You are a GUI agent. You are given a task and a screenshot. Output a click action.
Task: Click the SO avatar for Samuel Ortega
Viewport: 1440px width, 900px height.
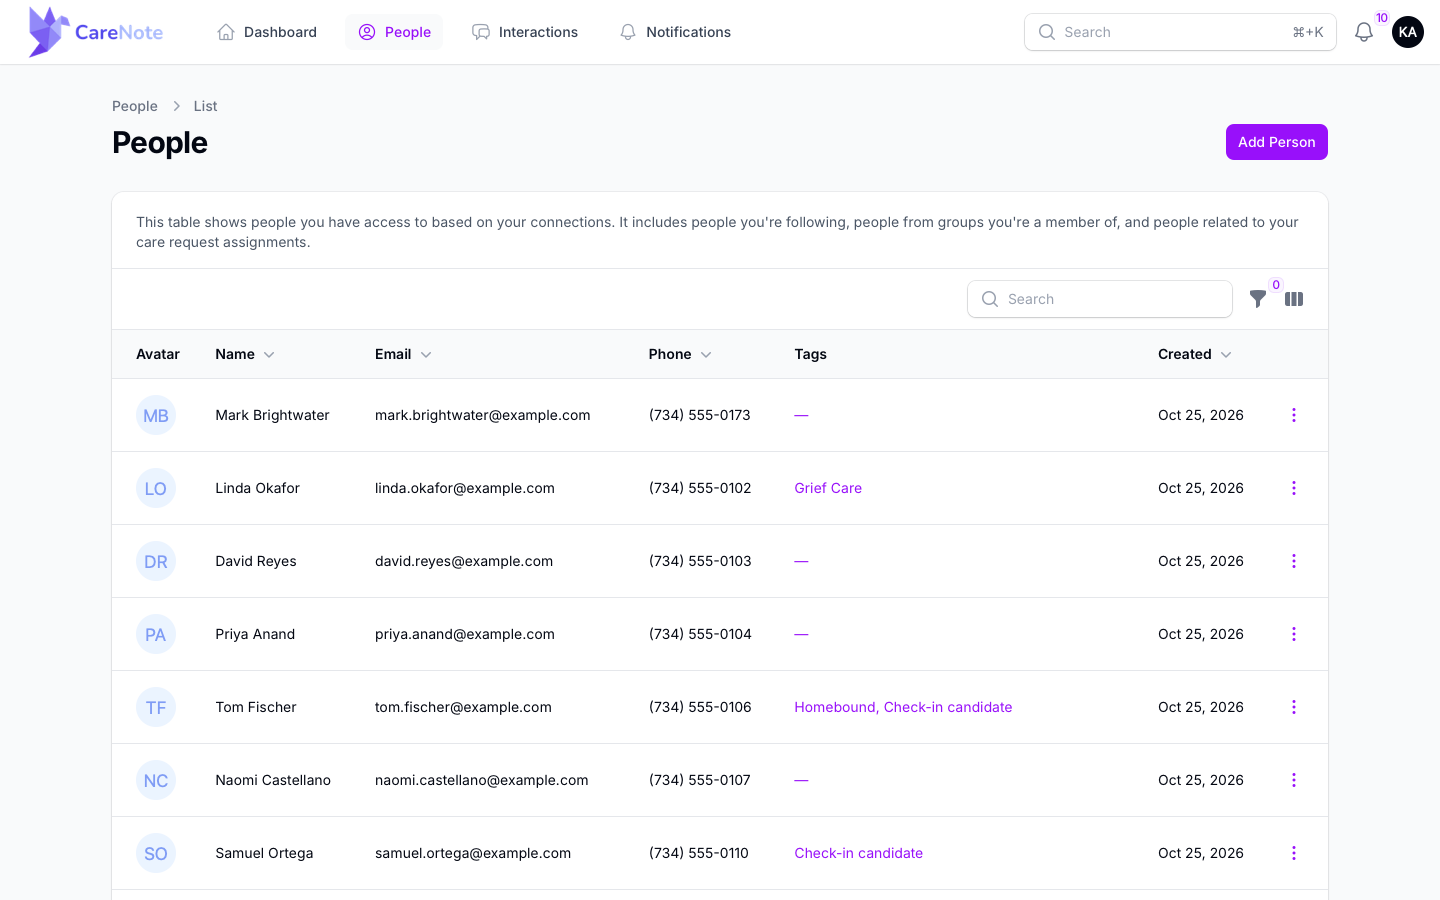pyautogui.click(x=156, y=853)
